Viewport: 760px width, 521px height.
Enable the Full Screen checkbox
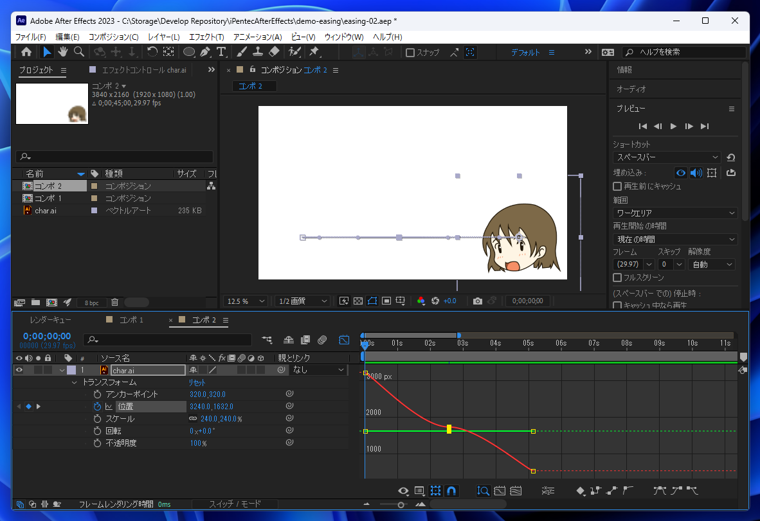617,278
